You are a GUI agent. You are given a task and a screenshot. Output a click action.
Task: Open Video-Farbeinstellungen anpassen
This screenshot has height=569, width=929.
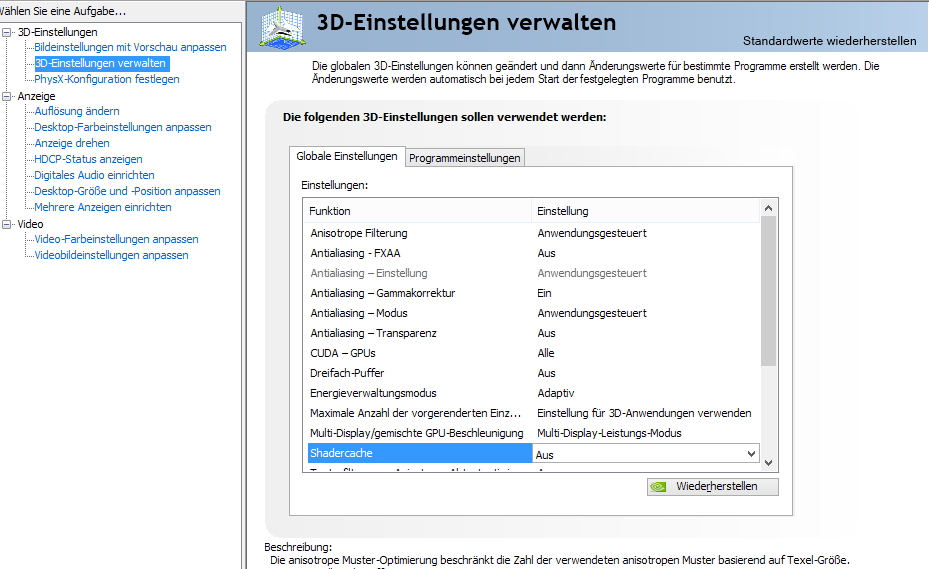pos(116,239)
